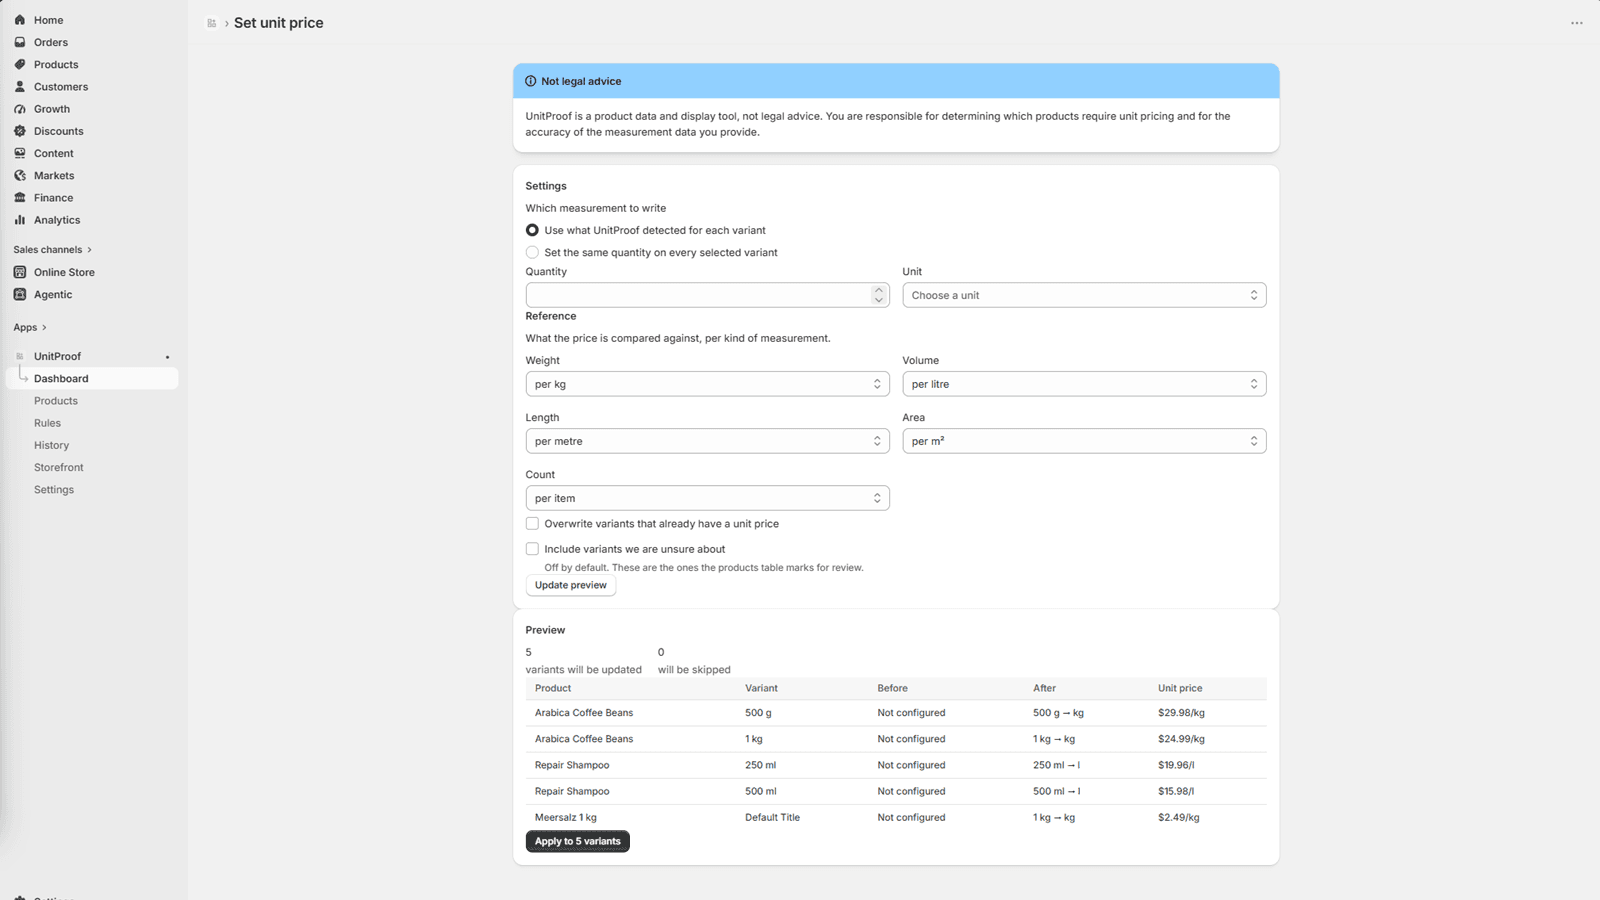Expand the Sales channels section chevron
Image resolution: width=1600 pixels, height=900 pixels.
coord(90,250)
